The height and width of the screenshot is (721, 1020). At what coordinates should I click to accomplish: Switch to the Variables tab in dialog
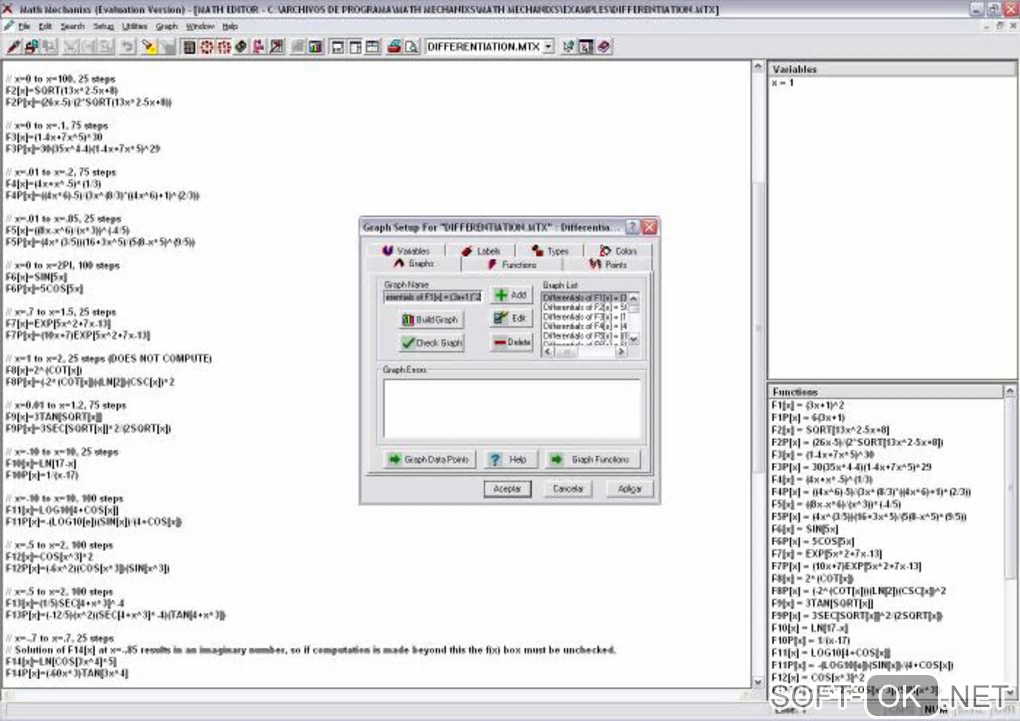point(407,251)
